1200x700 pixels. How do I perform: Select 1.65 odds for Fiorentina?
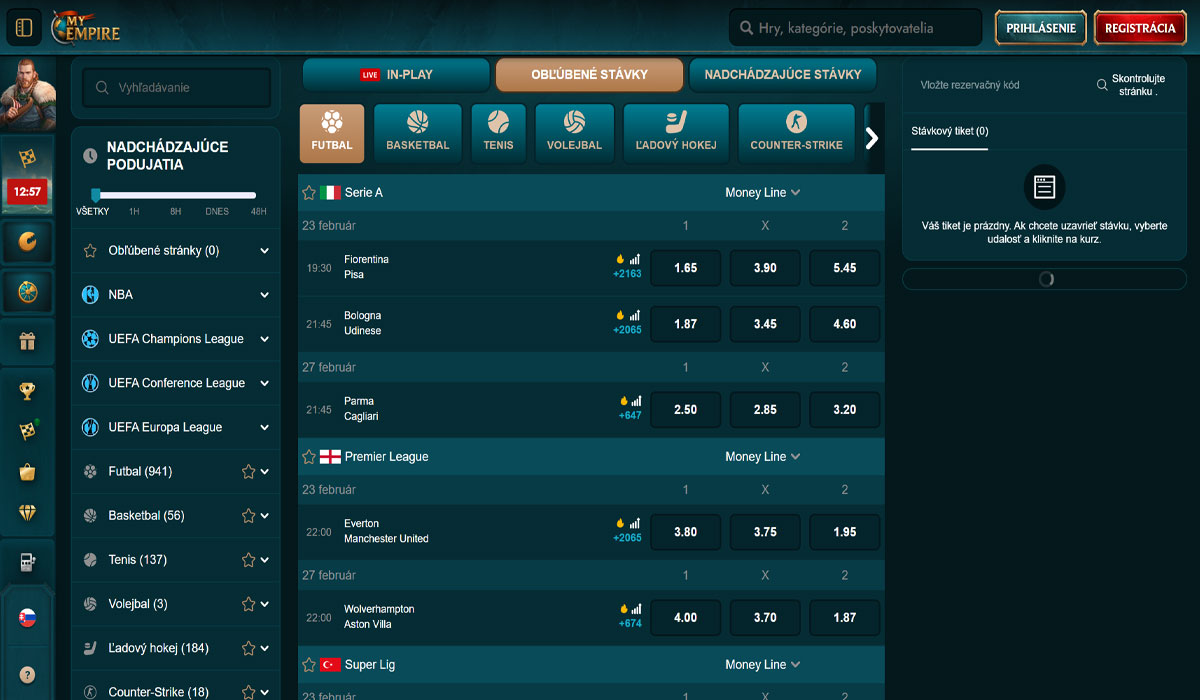coord(685,268)
